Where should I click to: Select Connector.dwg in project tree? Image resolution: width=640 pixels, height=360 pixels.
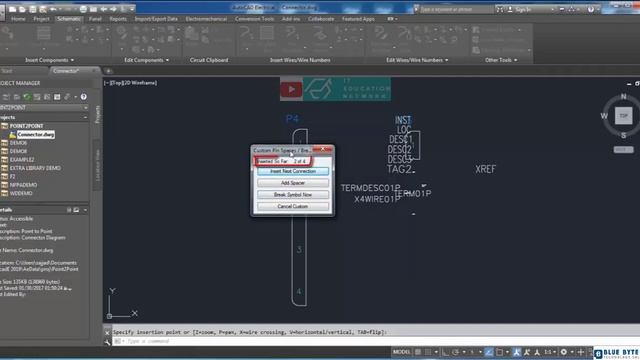(x=36, y=134)
